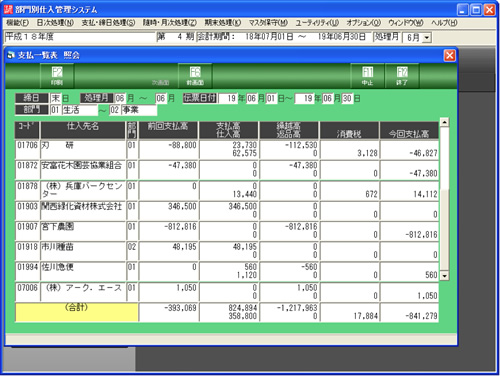Maximize the main application window
This screenshot has width=500, height=376.
tap(476, 10)
